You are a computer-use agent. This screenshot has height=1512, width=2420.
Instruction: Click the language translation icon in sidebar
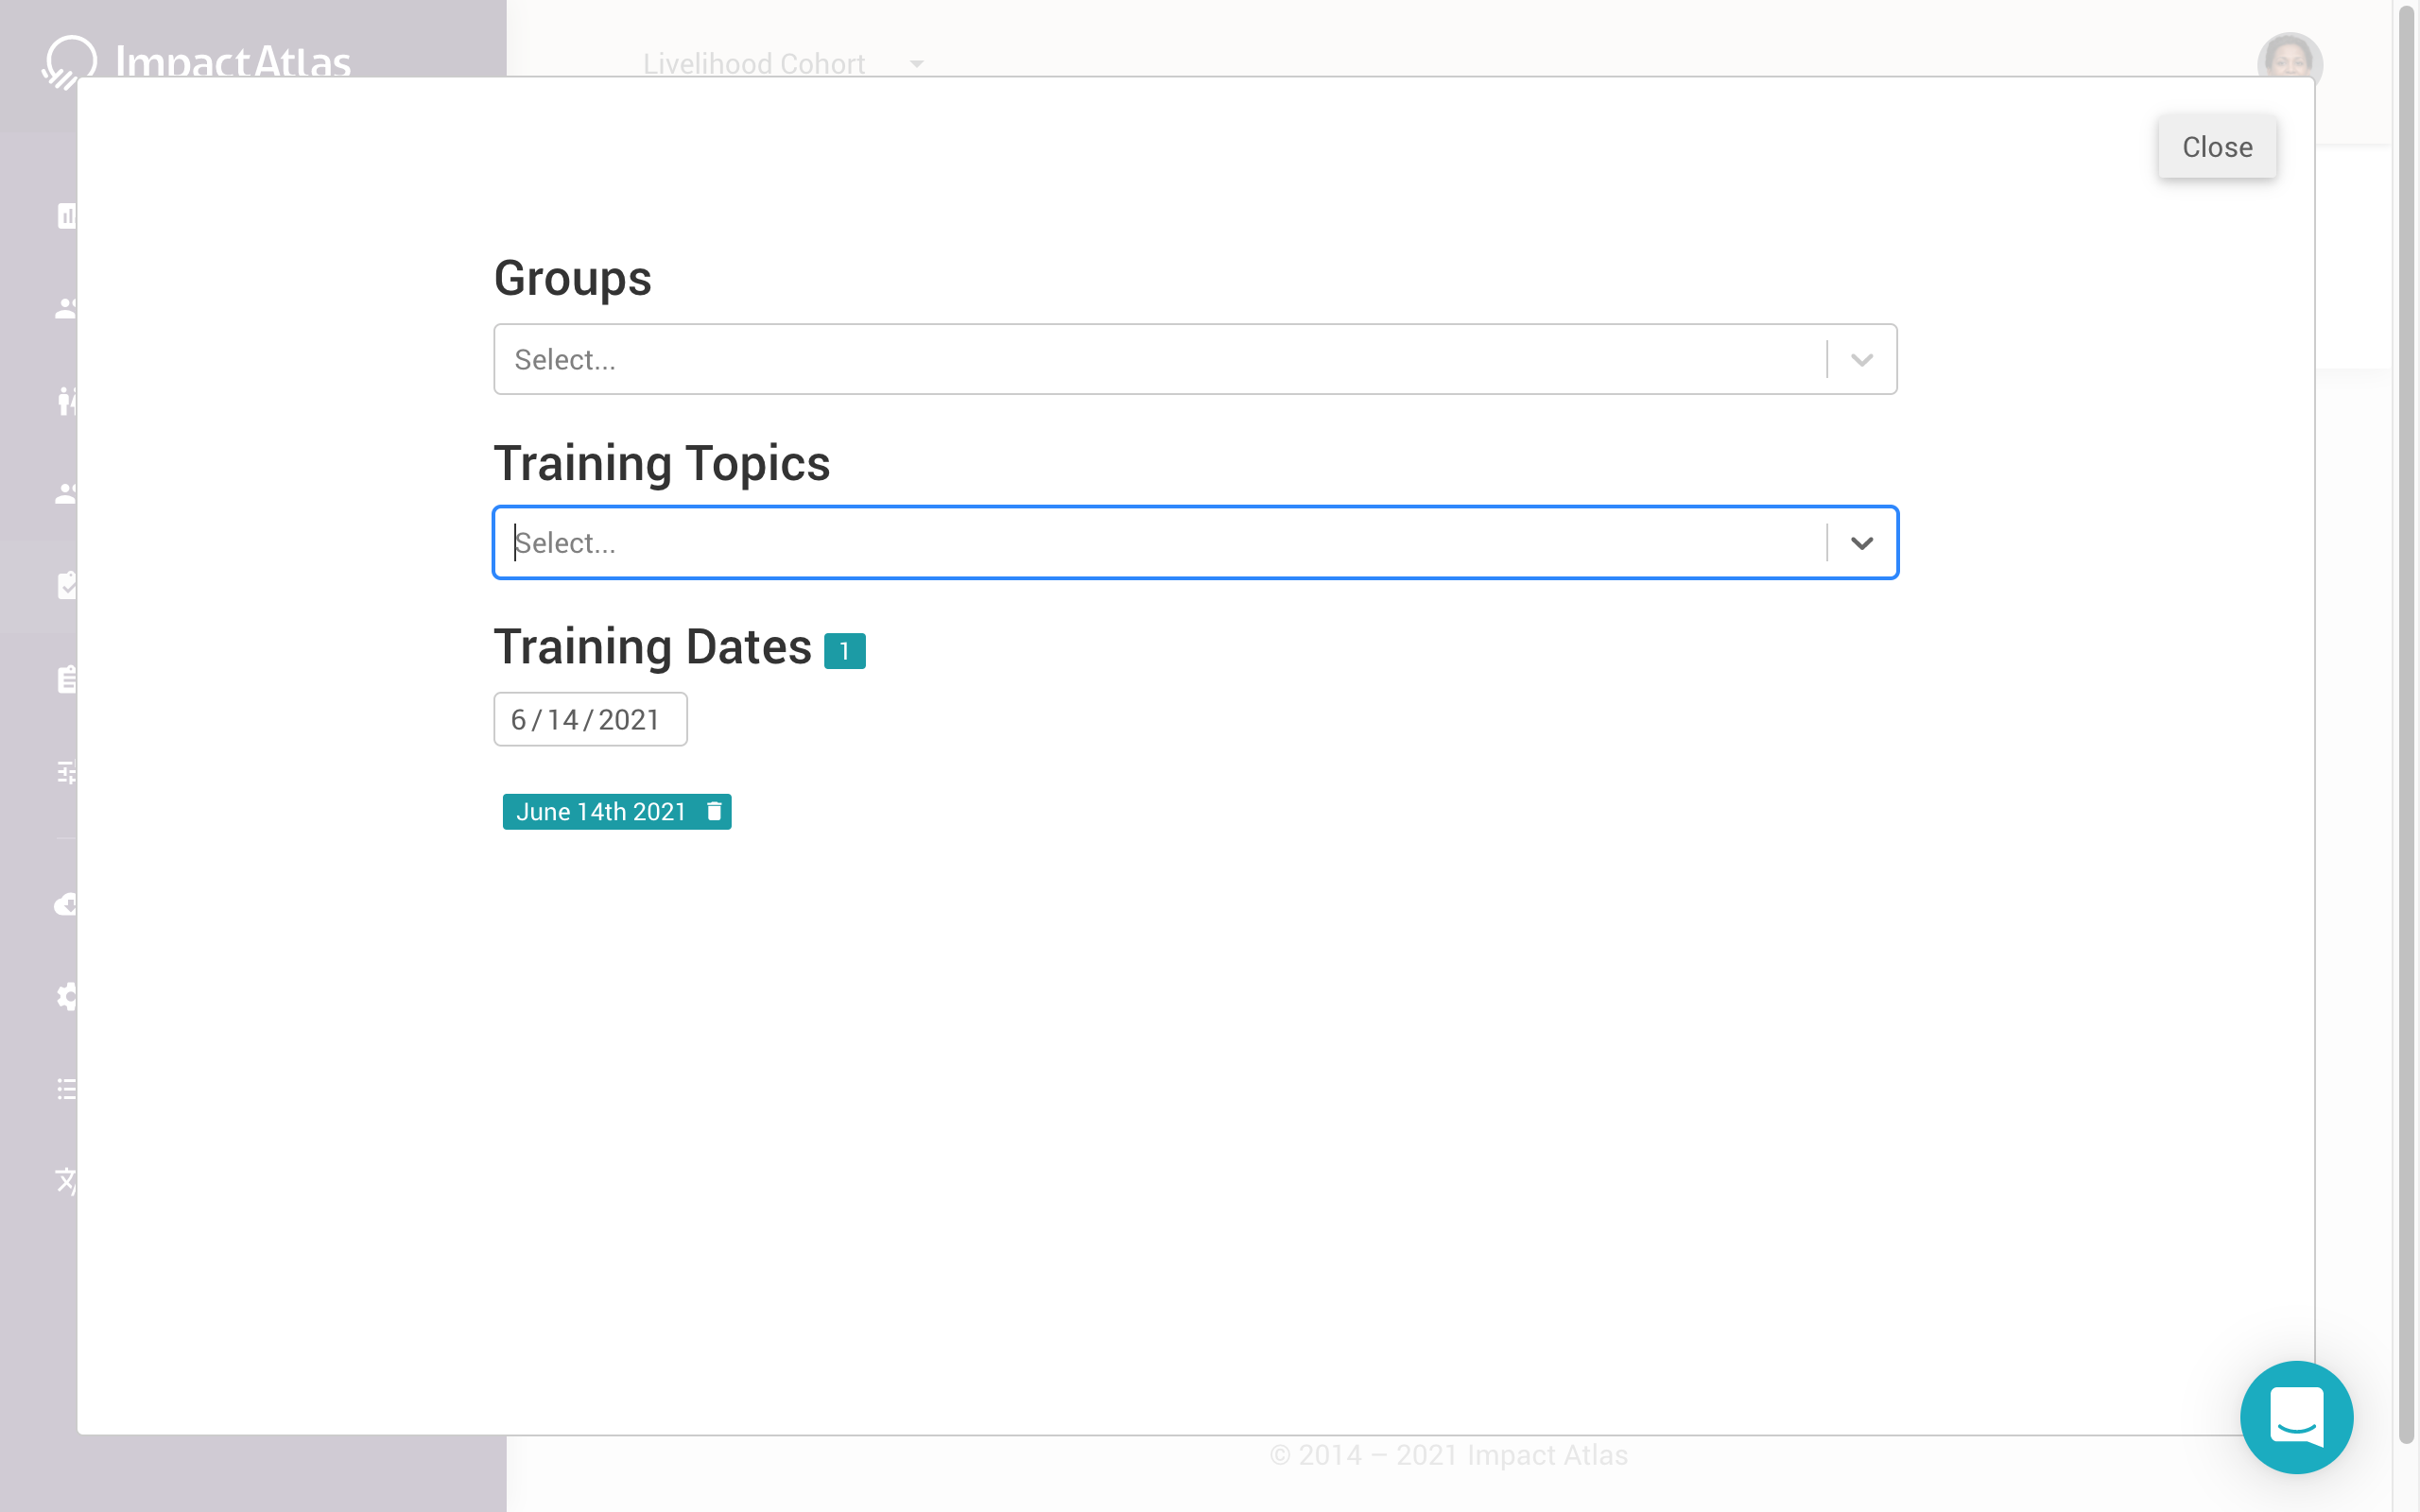(66, 1182)
